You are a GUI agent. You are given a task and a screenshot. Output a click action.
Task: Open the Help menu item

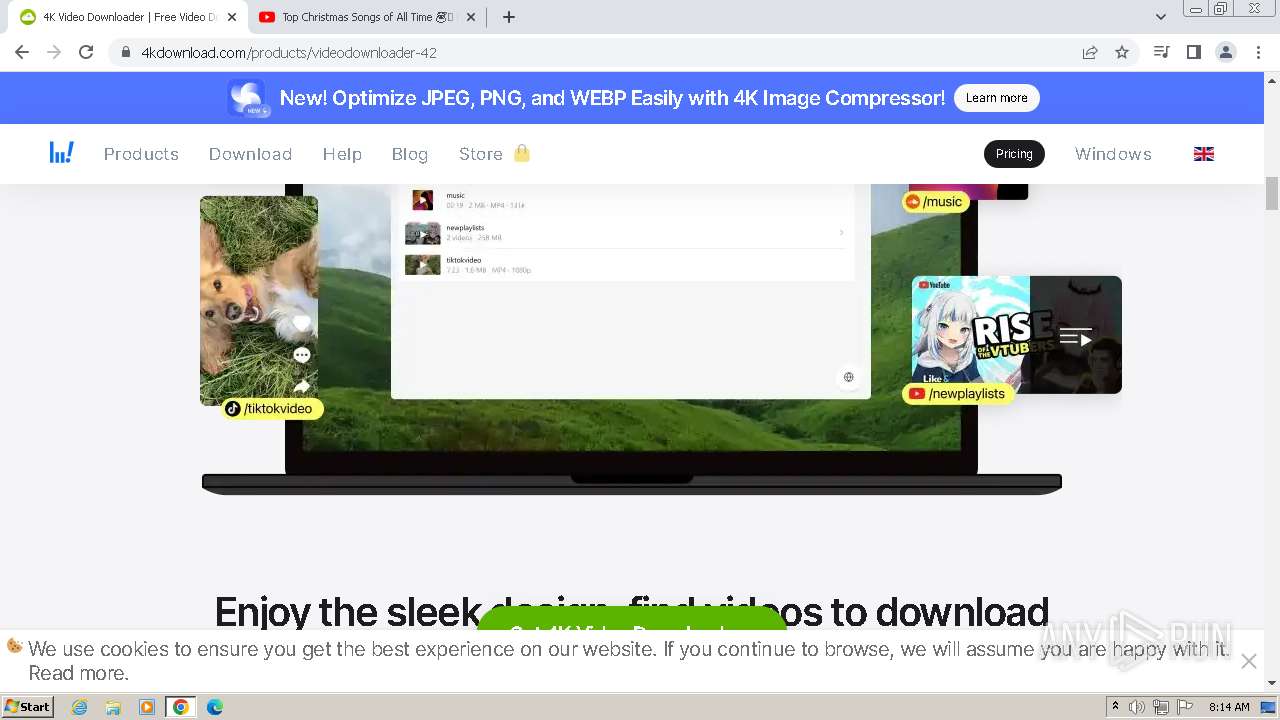[342, 154]
